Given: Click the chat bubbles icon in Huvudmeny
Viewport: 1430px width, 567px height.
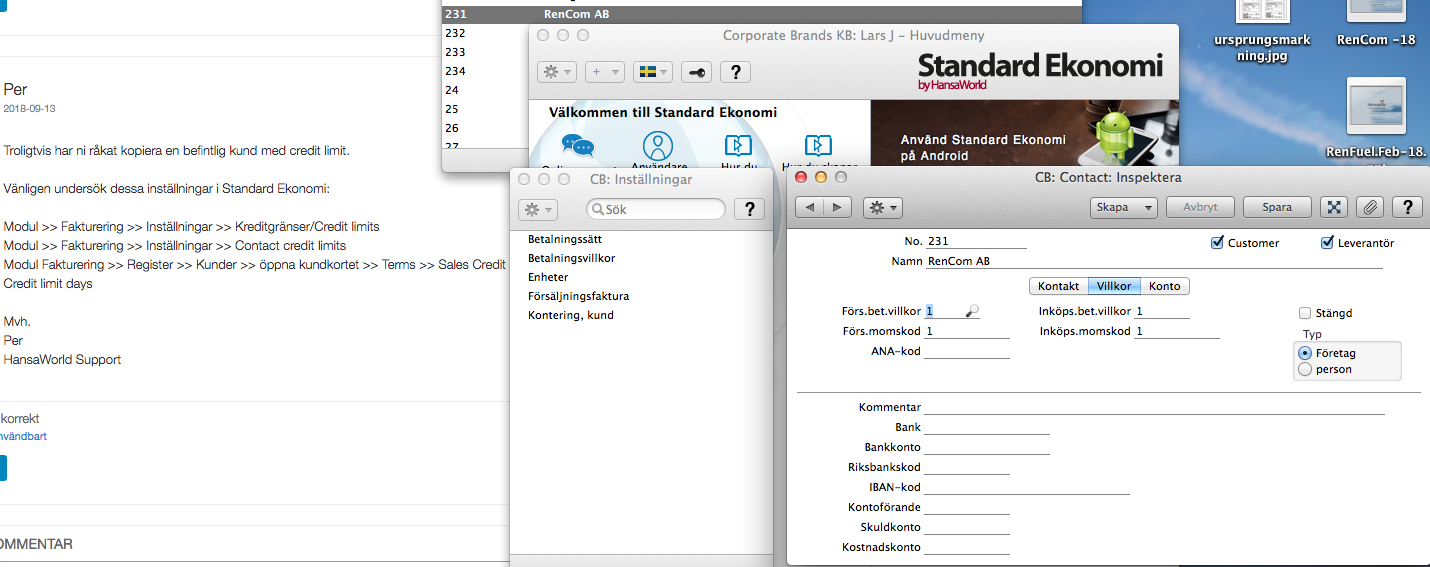Looking at the screenshot, I should tap(578, 147).
